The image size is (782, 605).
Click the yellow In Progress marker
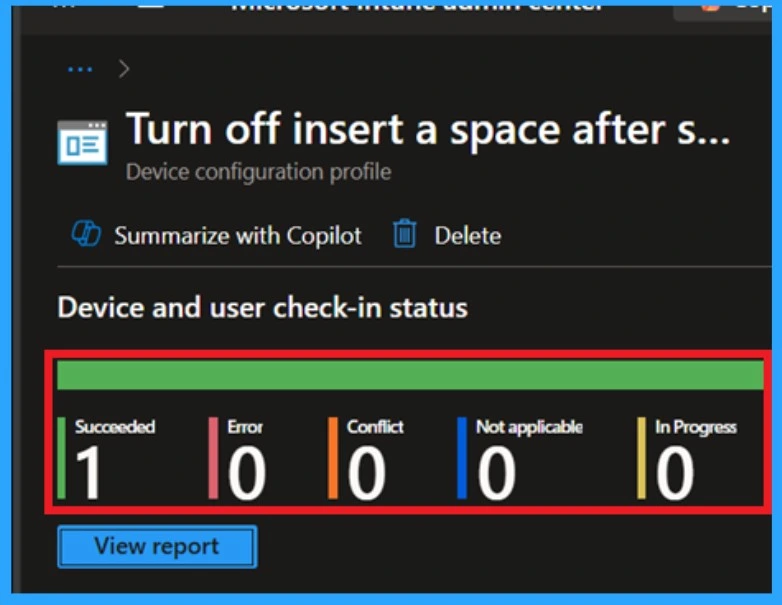tap(642, 457)
